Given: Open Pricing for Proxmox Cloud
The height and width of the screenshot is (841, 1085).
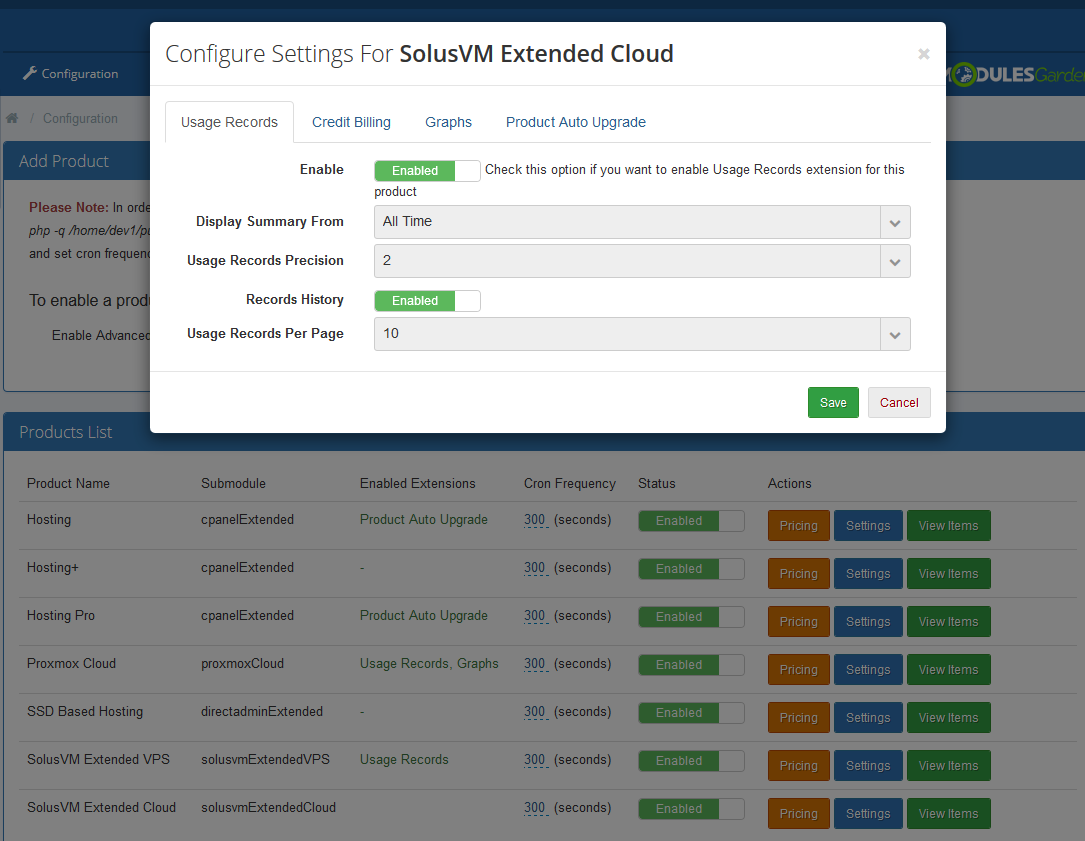Looking at the screenshot, I should (x=799, y=669).
